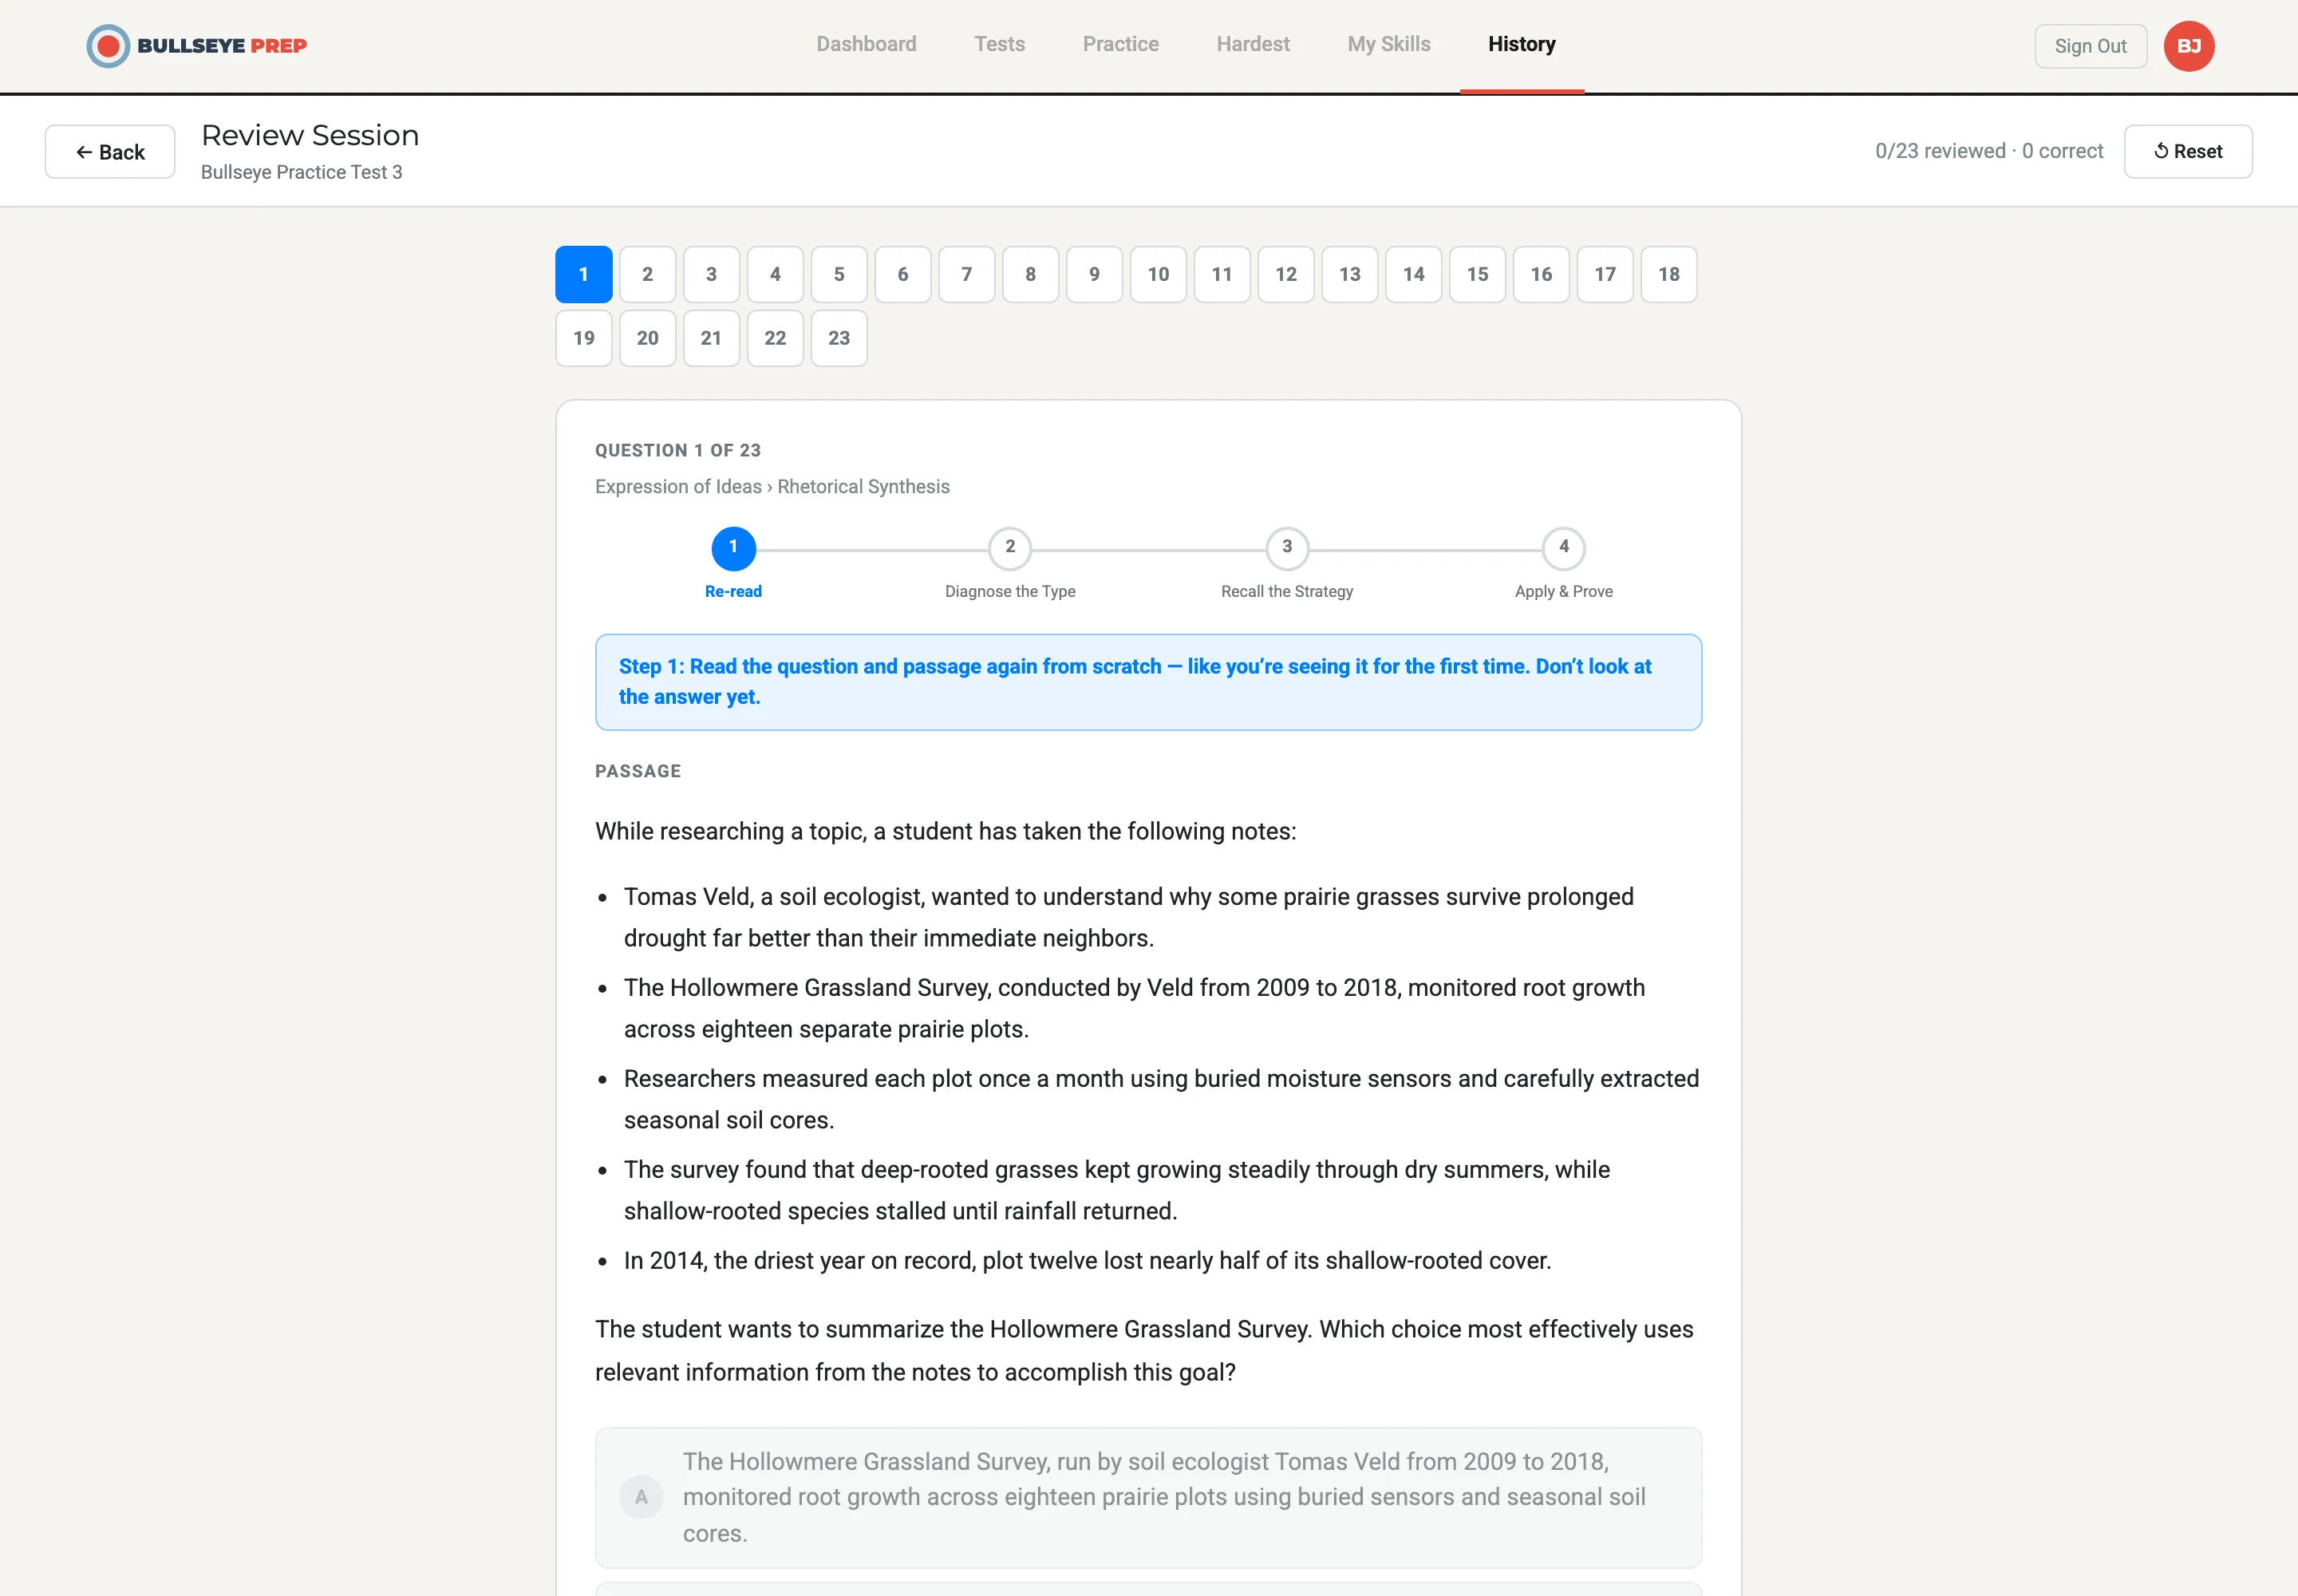Go to the Tests tab
This screenshot has height=1596, width=2298.
point(999,44)
